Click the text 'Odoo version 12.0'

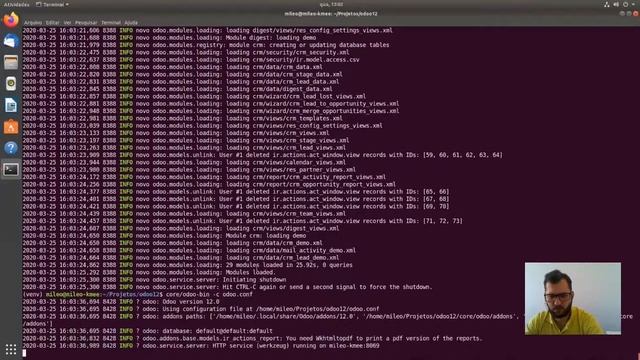point(191,302)
